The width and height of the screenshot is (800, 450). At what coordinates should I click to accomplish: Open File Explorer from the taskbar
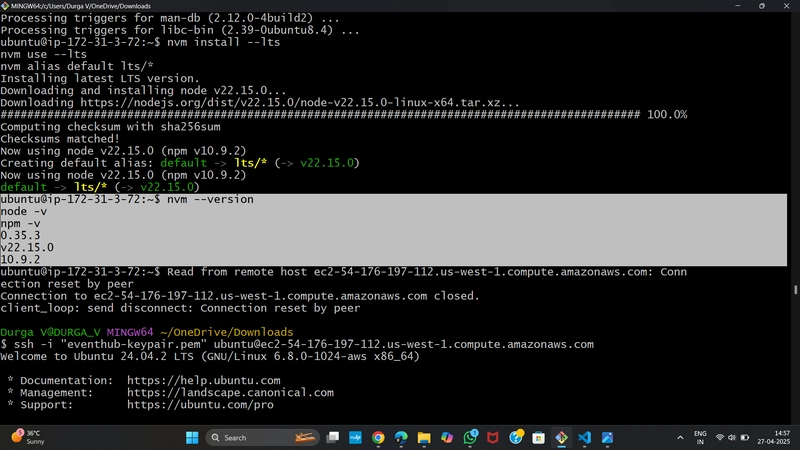pos(424,437)
